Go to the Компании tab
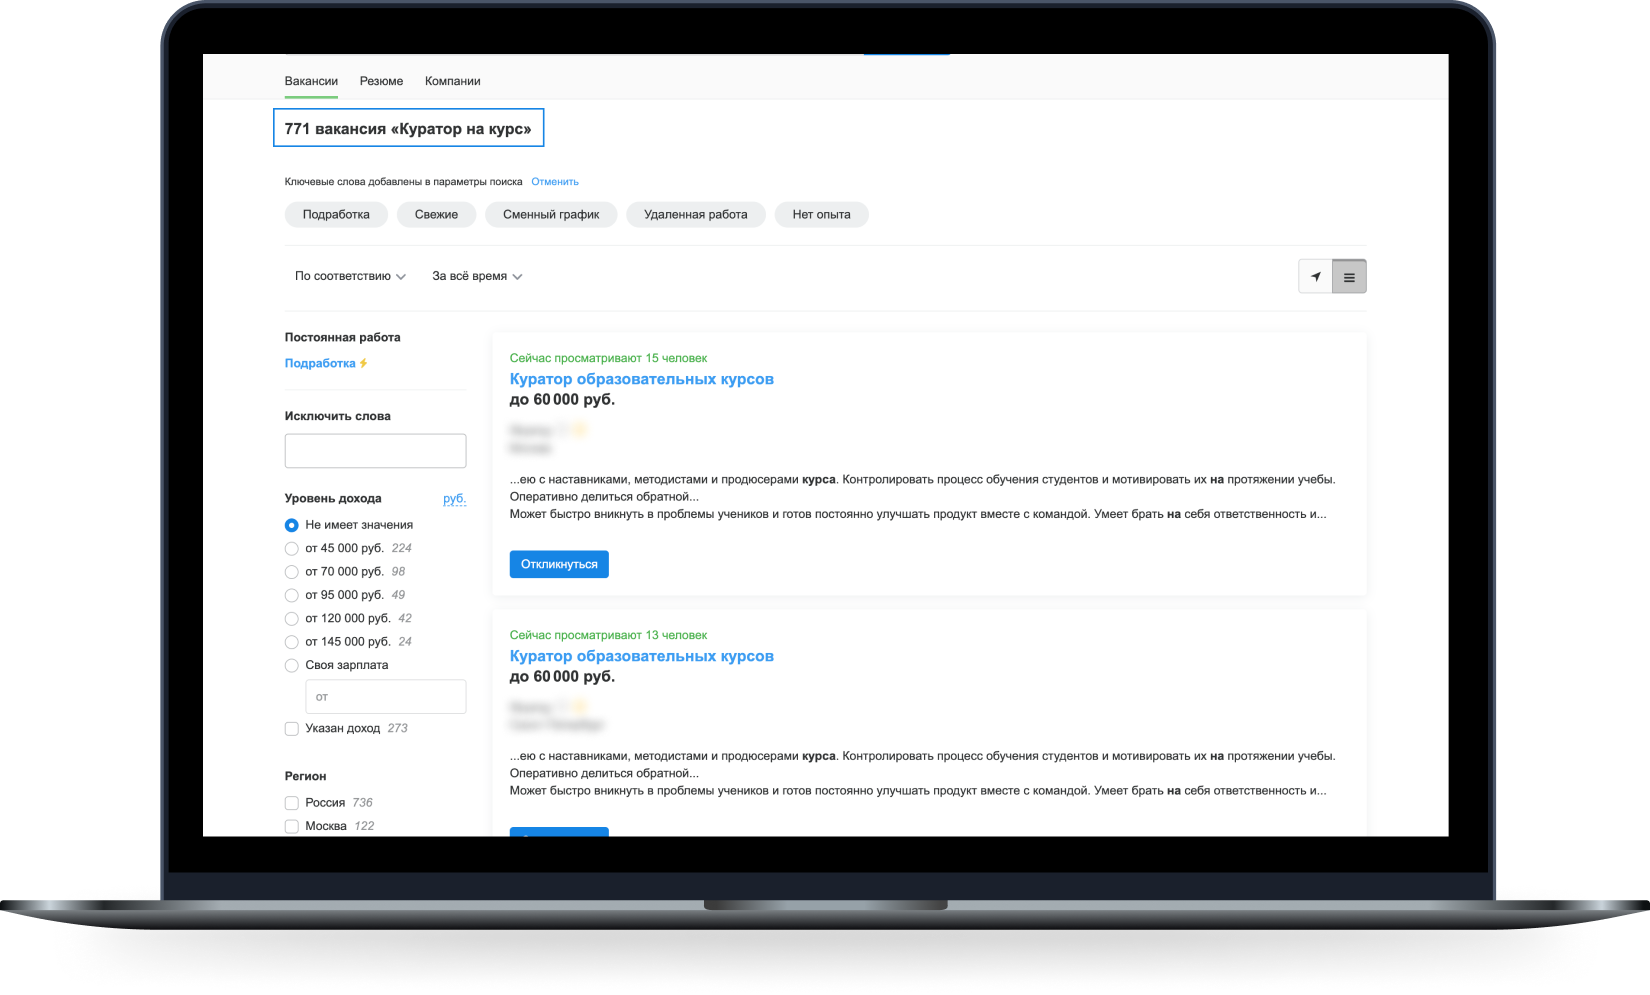1650x995 pixels. tap(453, 81)
